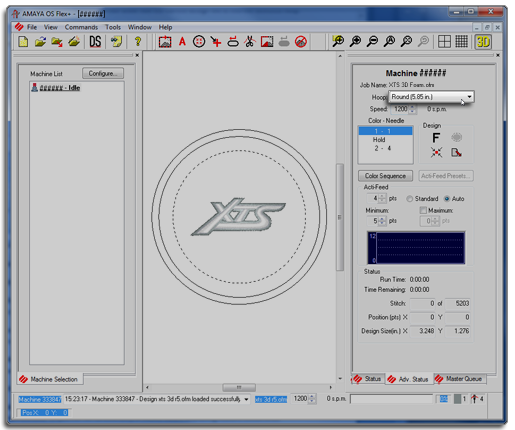Click the hoop frame toolbar icon
515x430 pixels.
click(x=165, y=42)
